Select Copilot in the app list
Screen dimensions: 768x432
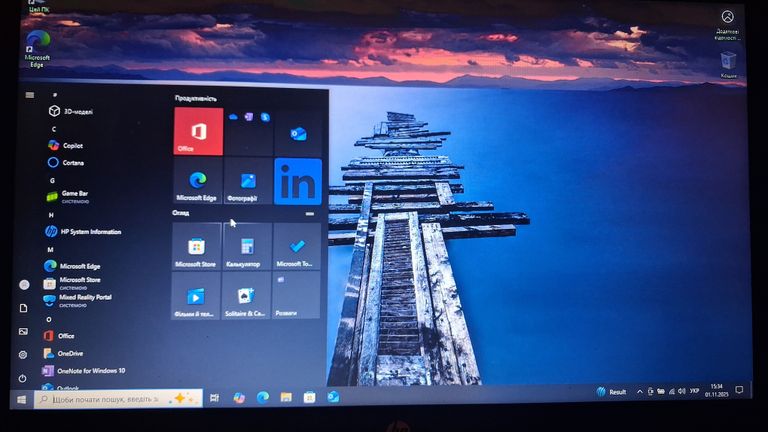coord(72,145)
